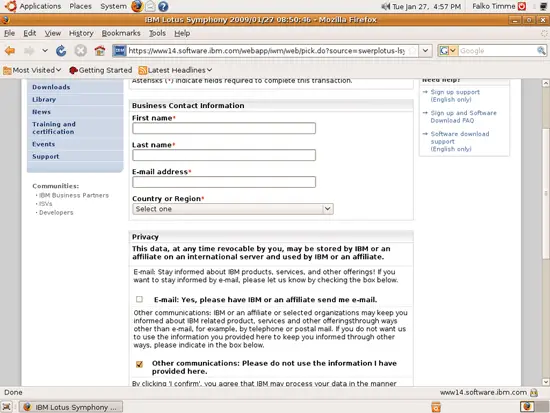550x413 pixels.
Task: Click the vertical scrollbar thumb
Action: [545, 193]
